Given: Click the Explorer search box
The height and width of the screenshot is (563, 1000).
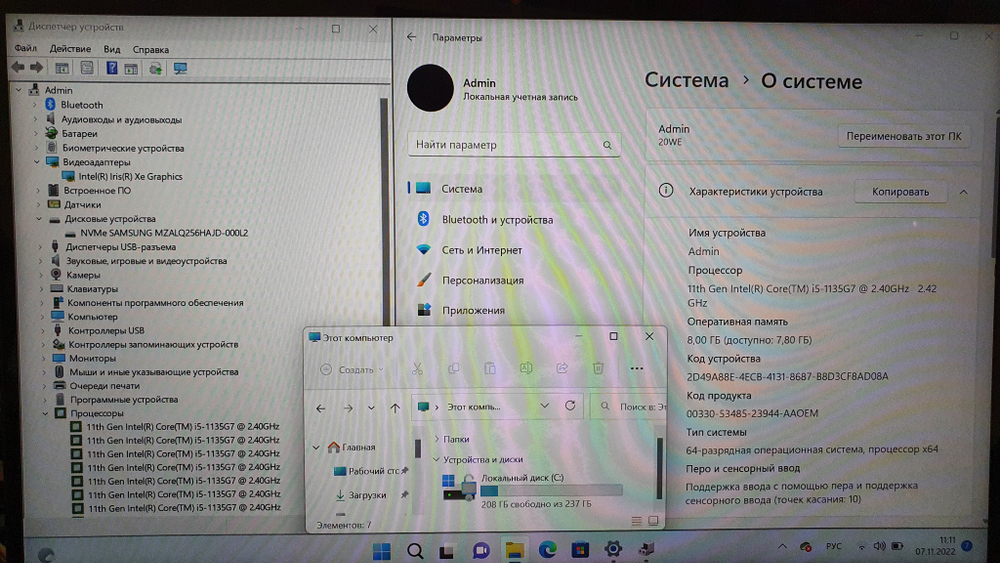Looking at the screenshot, I should click(629, 406).
